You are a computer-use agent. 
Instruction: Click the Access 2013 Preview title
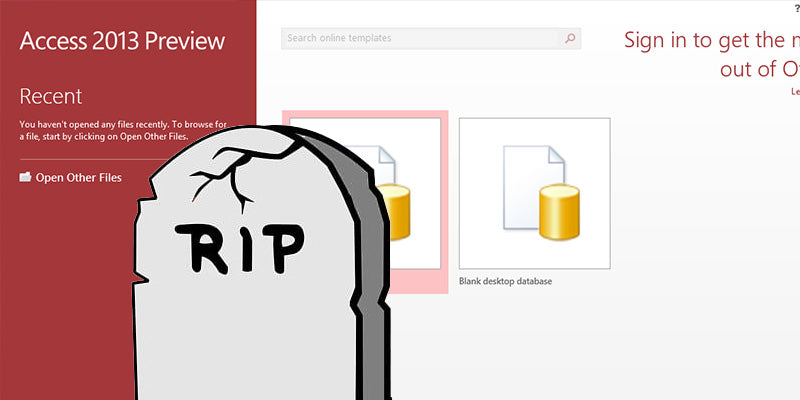[122, 41]
